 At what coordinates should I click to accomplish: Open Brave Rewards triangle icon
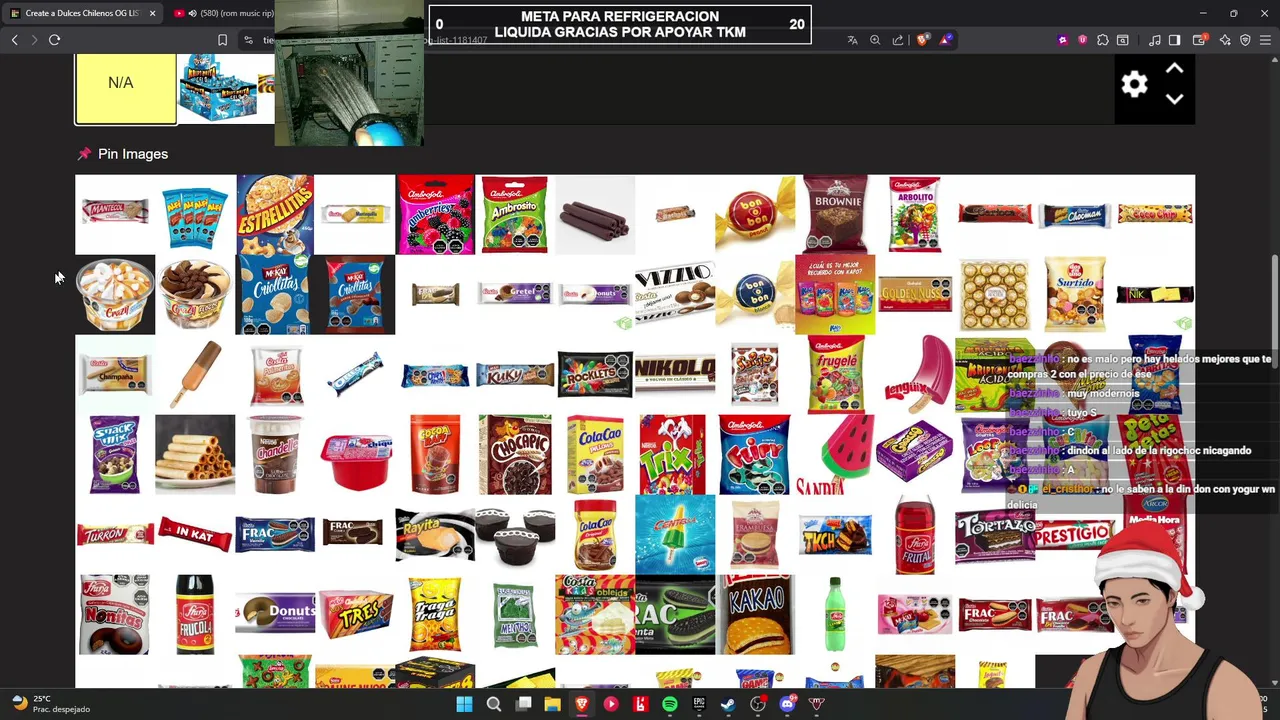coord(945,40)
